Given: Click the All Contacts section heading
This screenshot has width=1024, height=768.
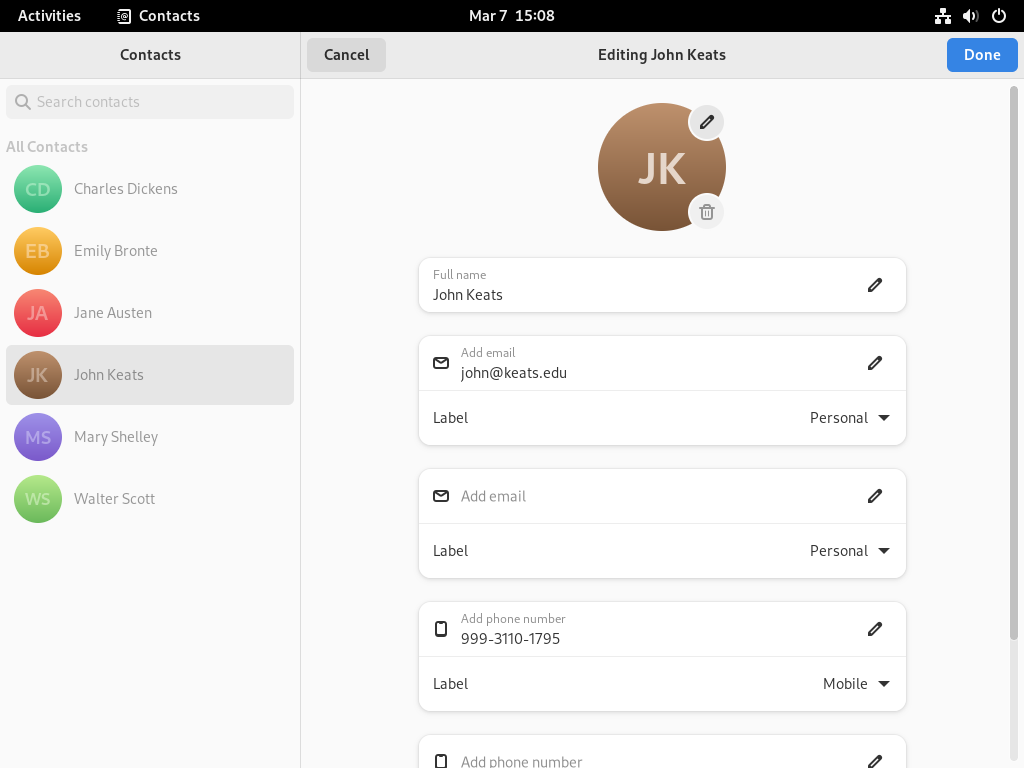Looking at the screenshot, I should pos(47,147).
